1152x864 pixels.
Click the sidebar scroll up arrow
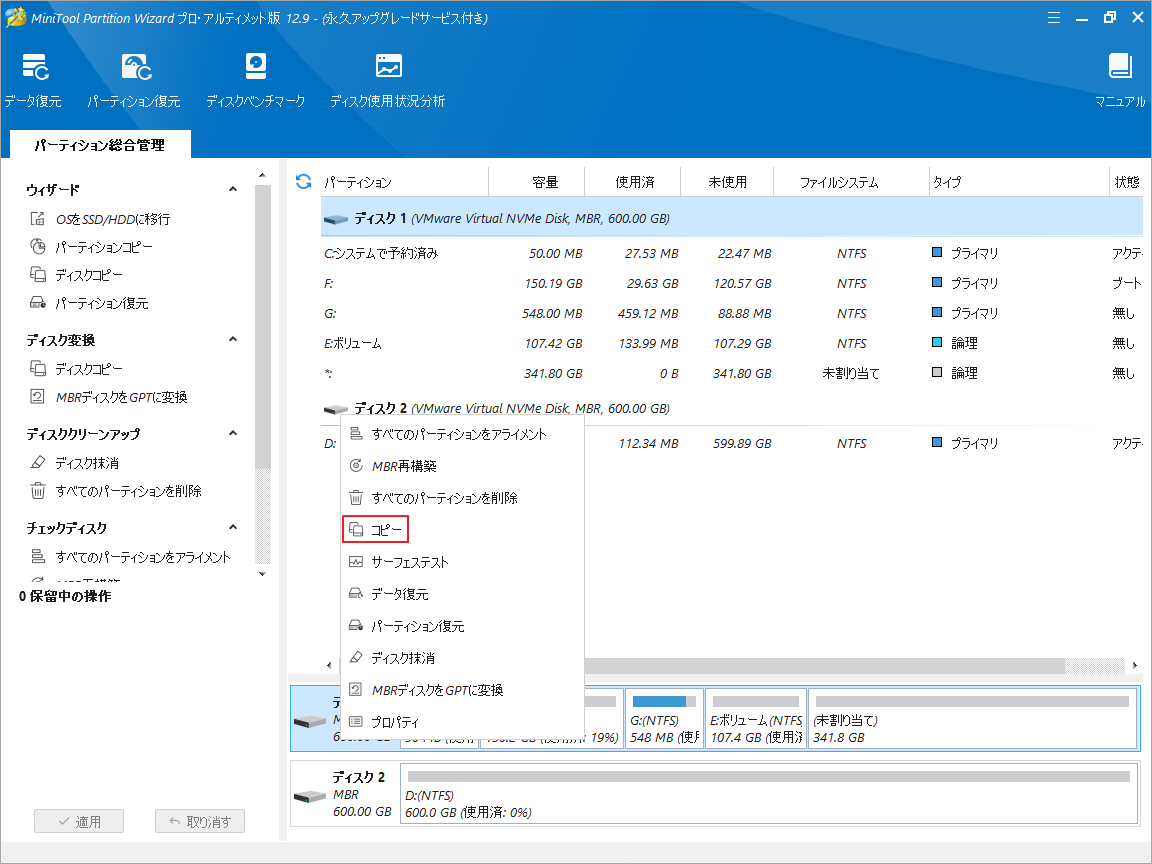(x=262, y=175)
